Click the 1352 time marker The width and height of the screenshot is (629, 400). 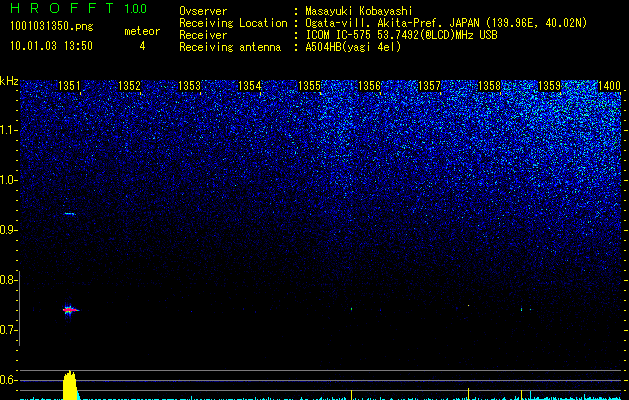(130, 86)
